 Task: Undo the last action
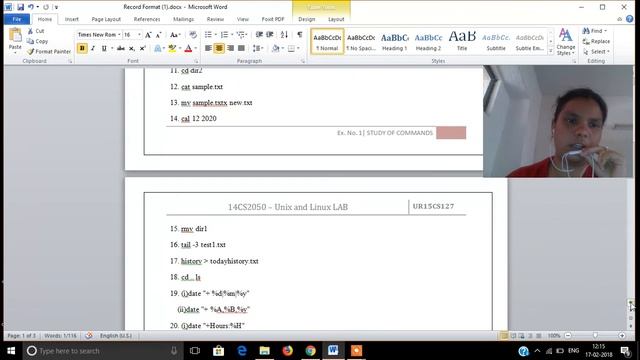pyautogui.click(x=31, y=7)
